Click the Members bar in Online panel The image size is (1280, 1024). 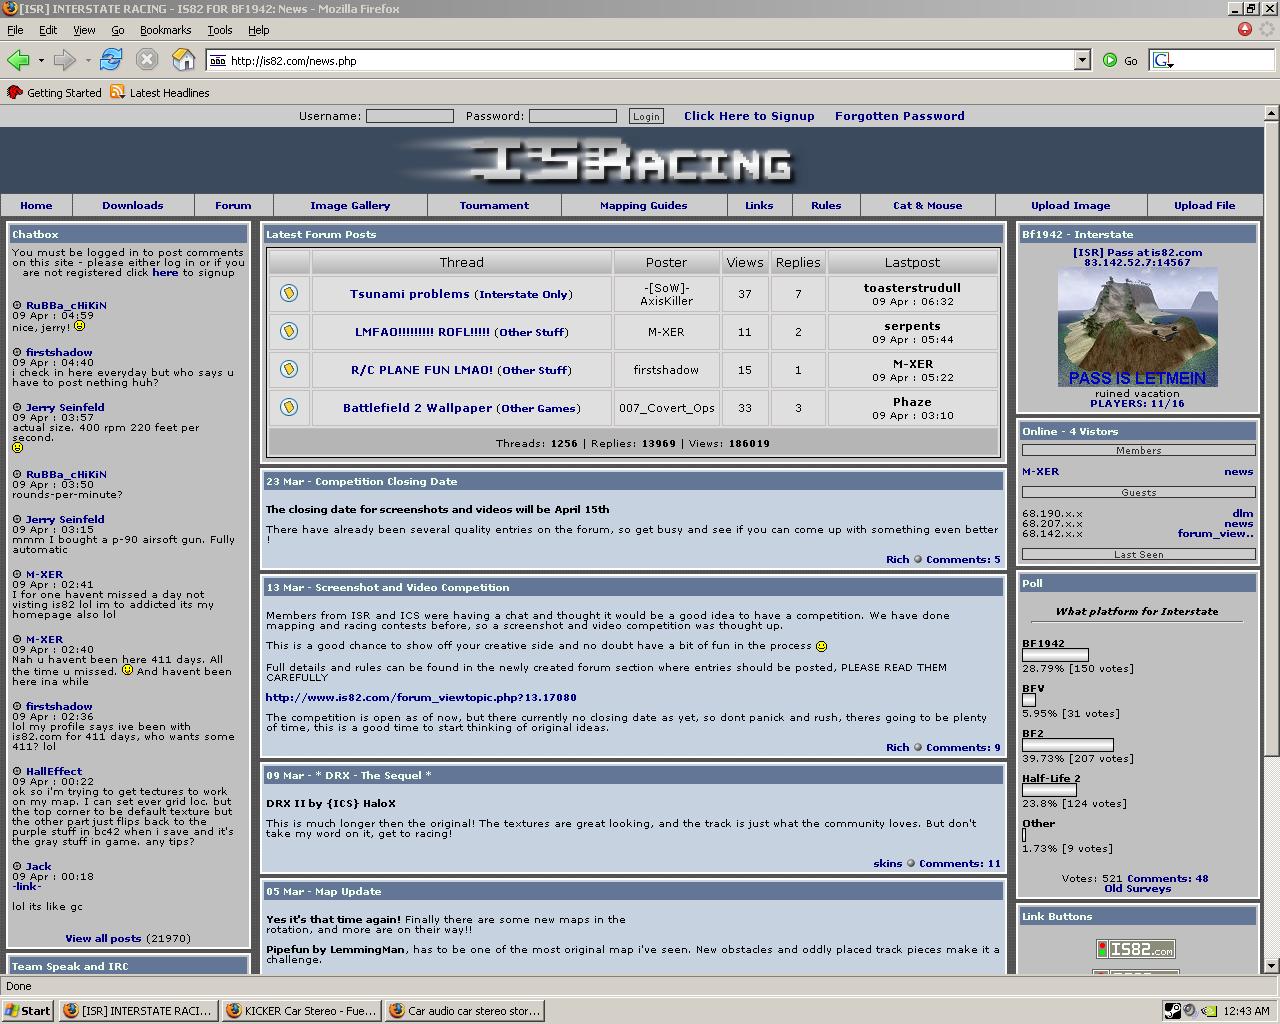pyautogui.click(x=1138, y=450)
